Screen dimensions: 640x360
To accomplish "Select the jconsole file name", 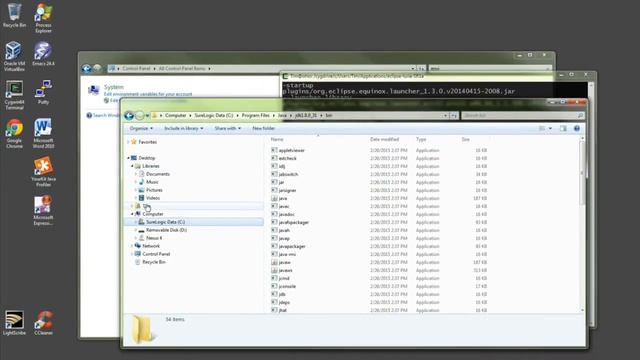I will 287,287.
